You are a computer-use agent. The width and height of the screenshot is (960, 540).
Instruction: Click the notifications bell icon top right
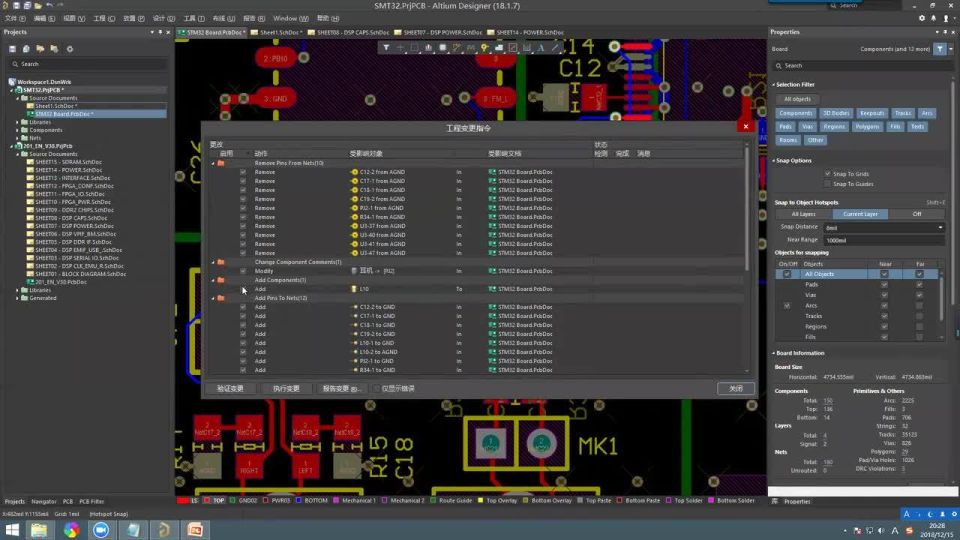(x=934, y=18)
